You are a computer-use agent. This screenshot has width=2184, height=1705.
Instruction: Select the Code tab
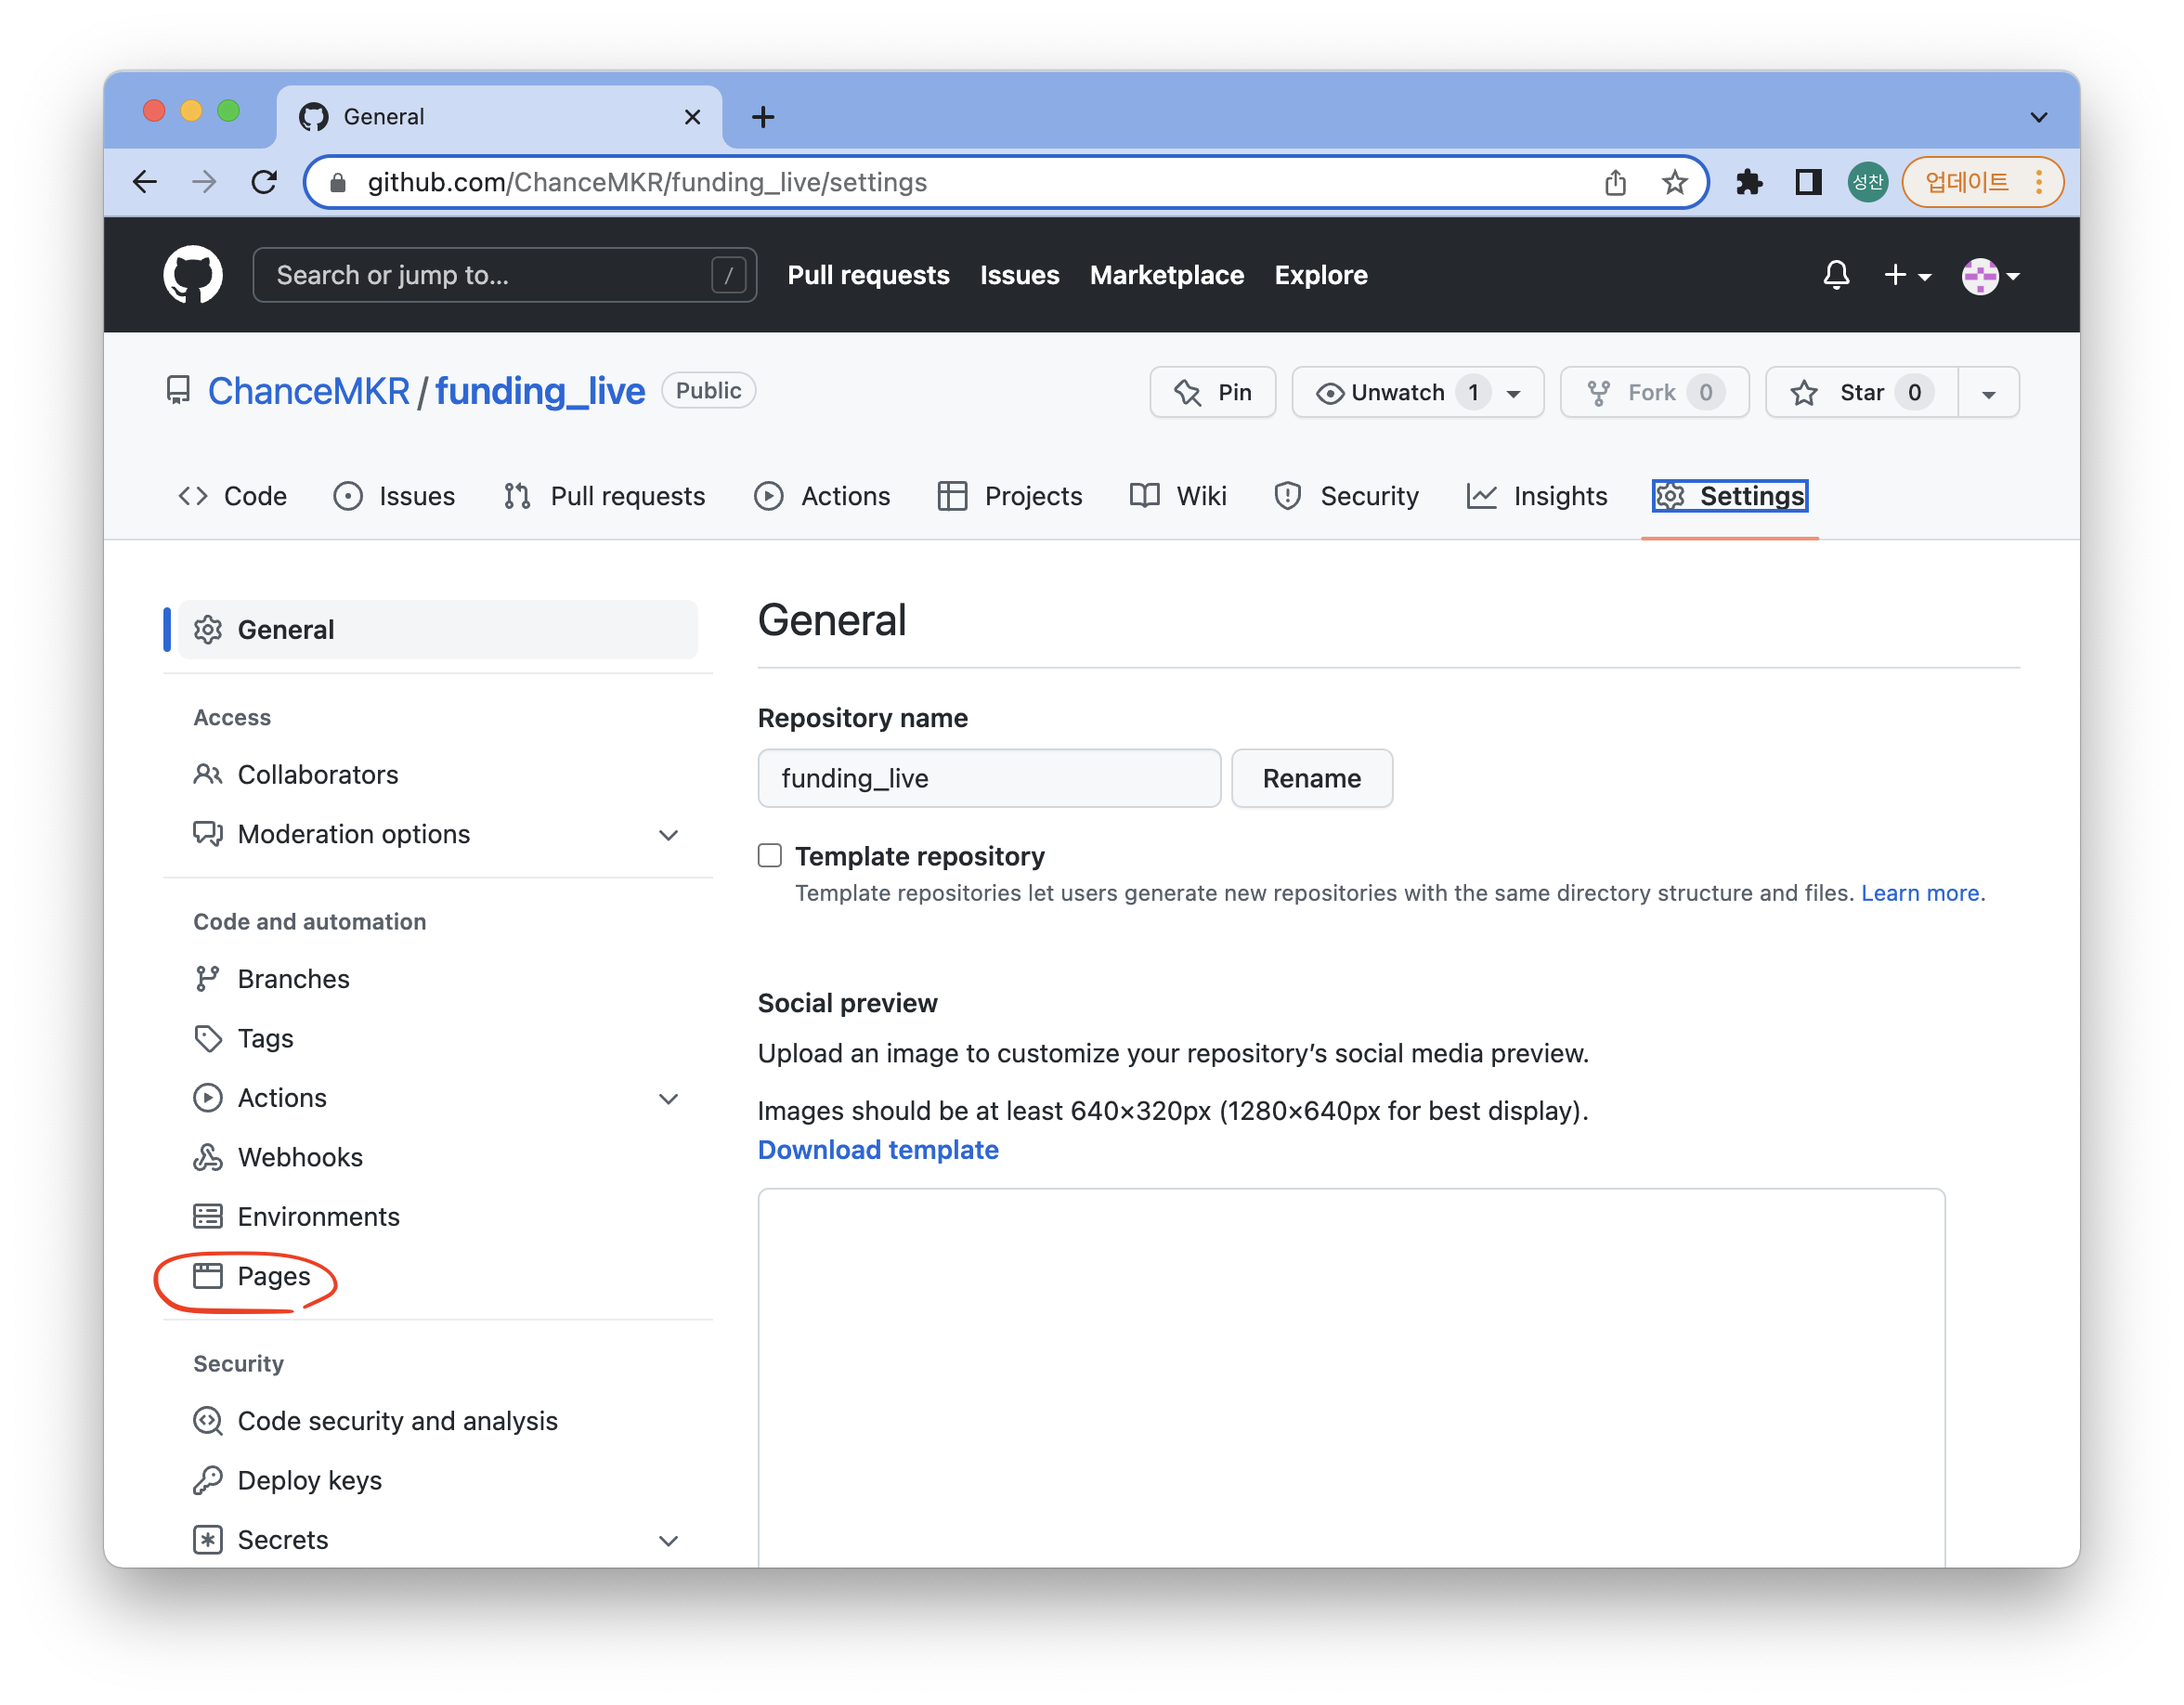point(232,494)
